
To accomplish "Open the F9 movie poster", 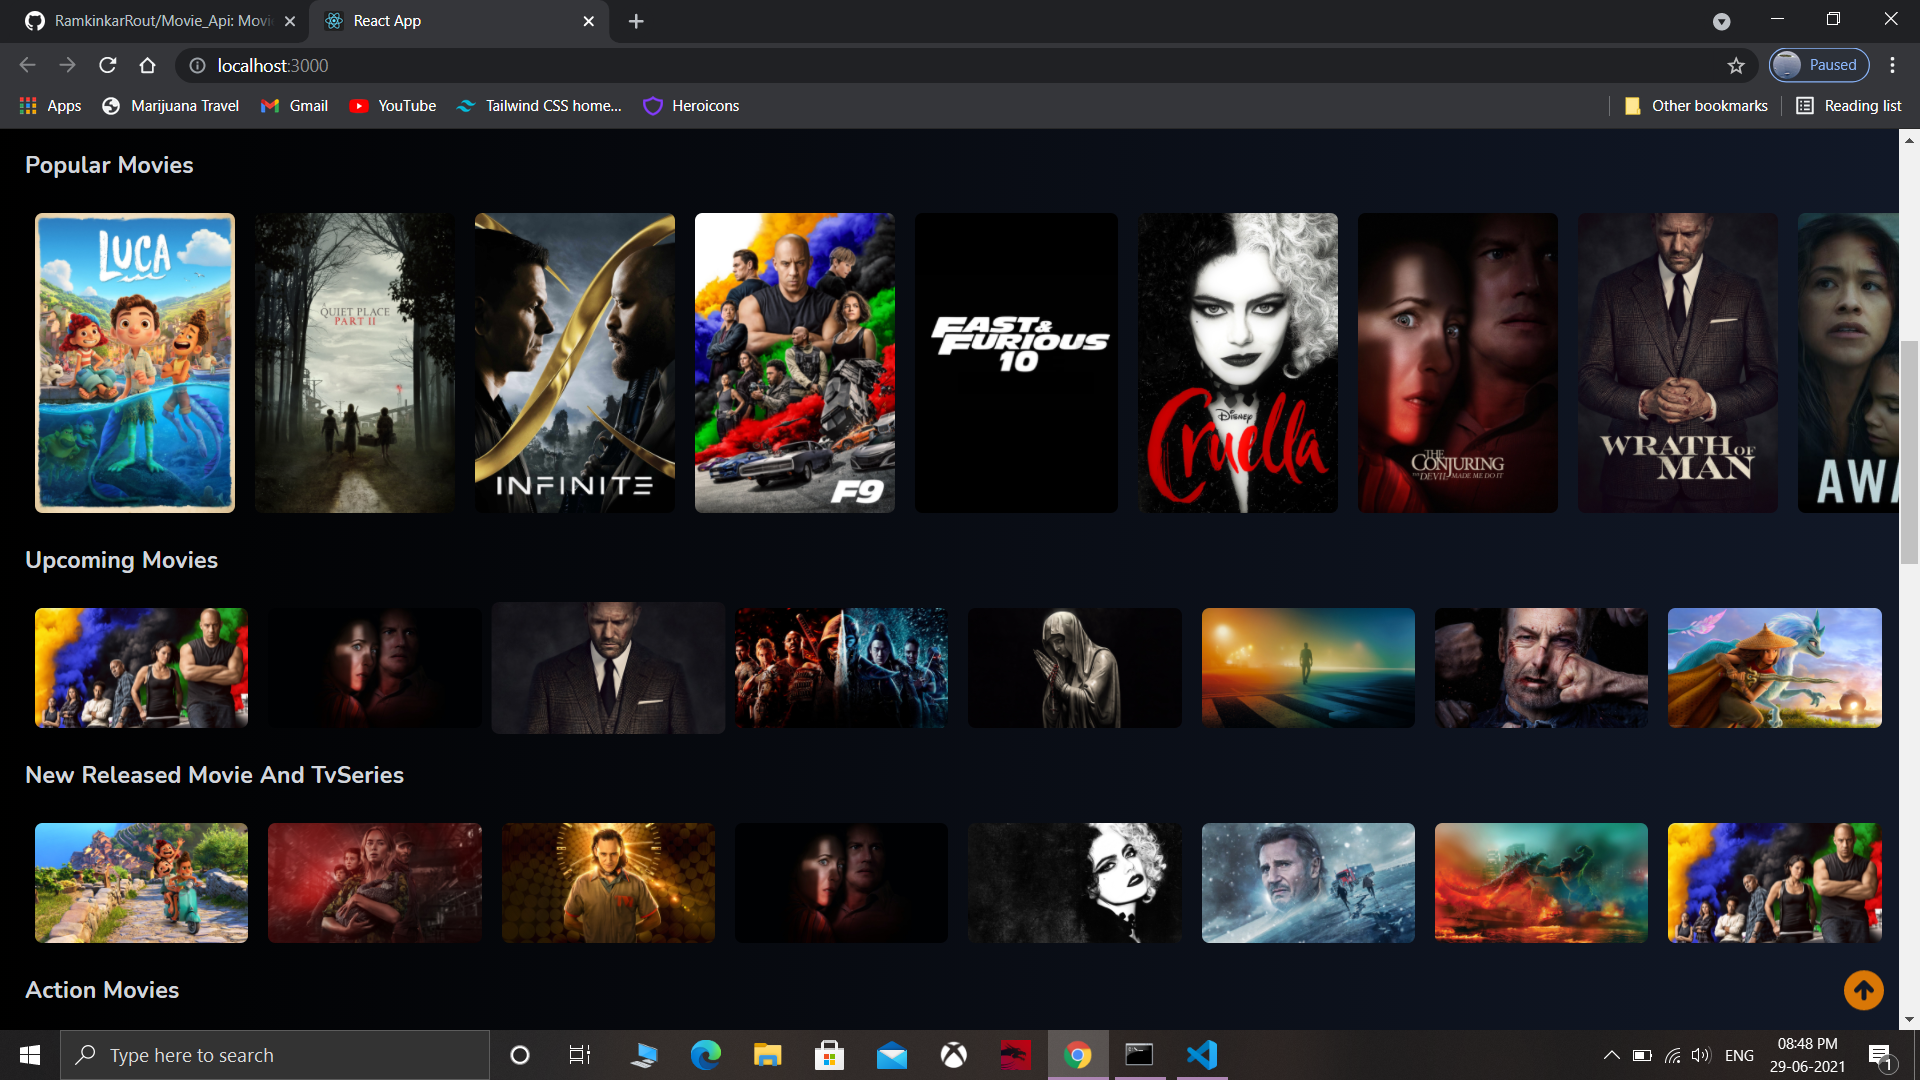I will [x=795, y=363].
